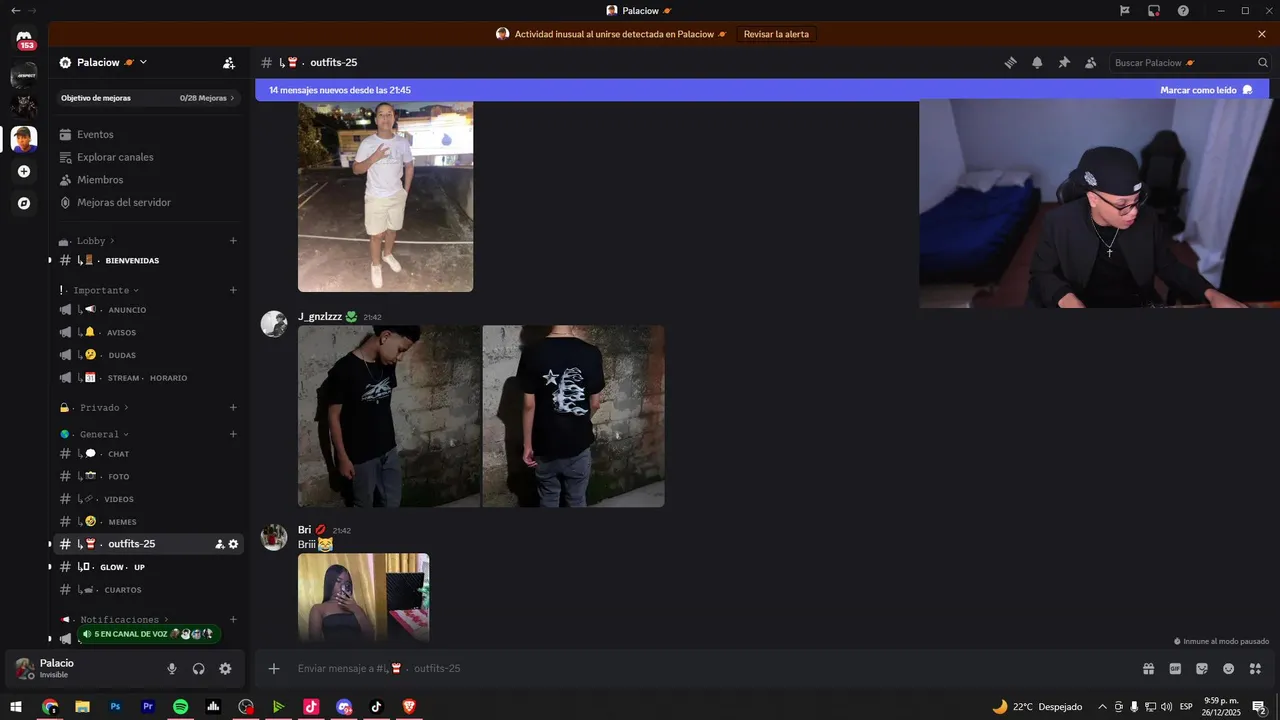
Task: Open Palaciow server dropdown menu
Action: tap(143, 62)
